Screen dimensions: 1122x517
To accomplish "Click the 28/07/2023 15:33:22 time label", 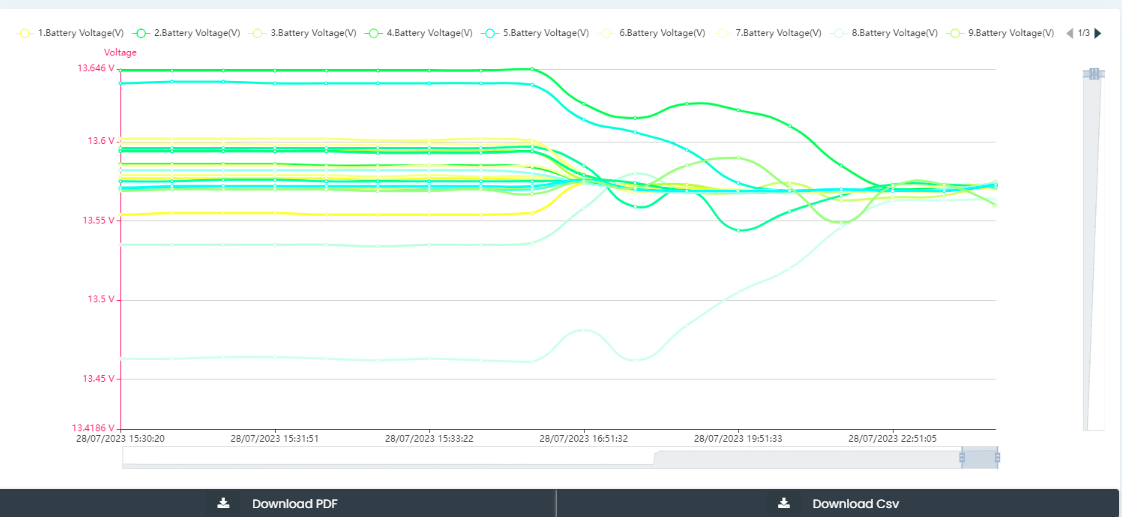I will point(429,438).
